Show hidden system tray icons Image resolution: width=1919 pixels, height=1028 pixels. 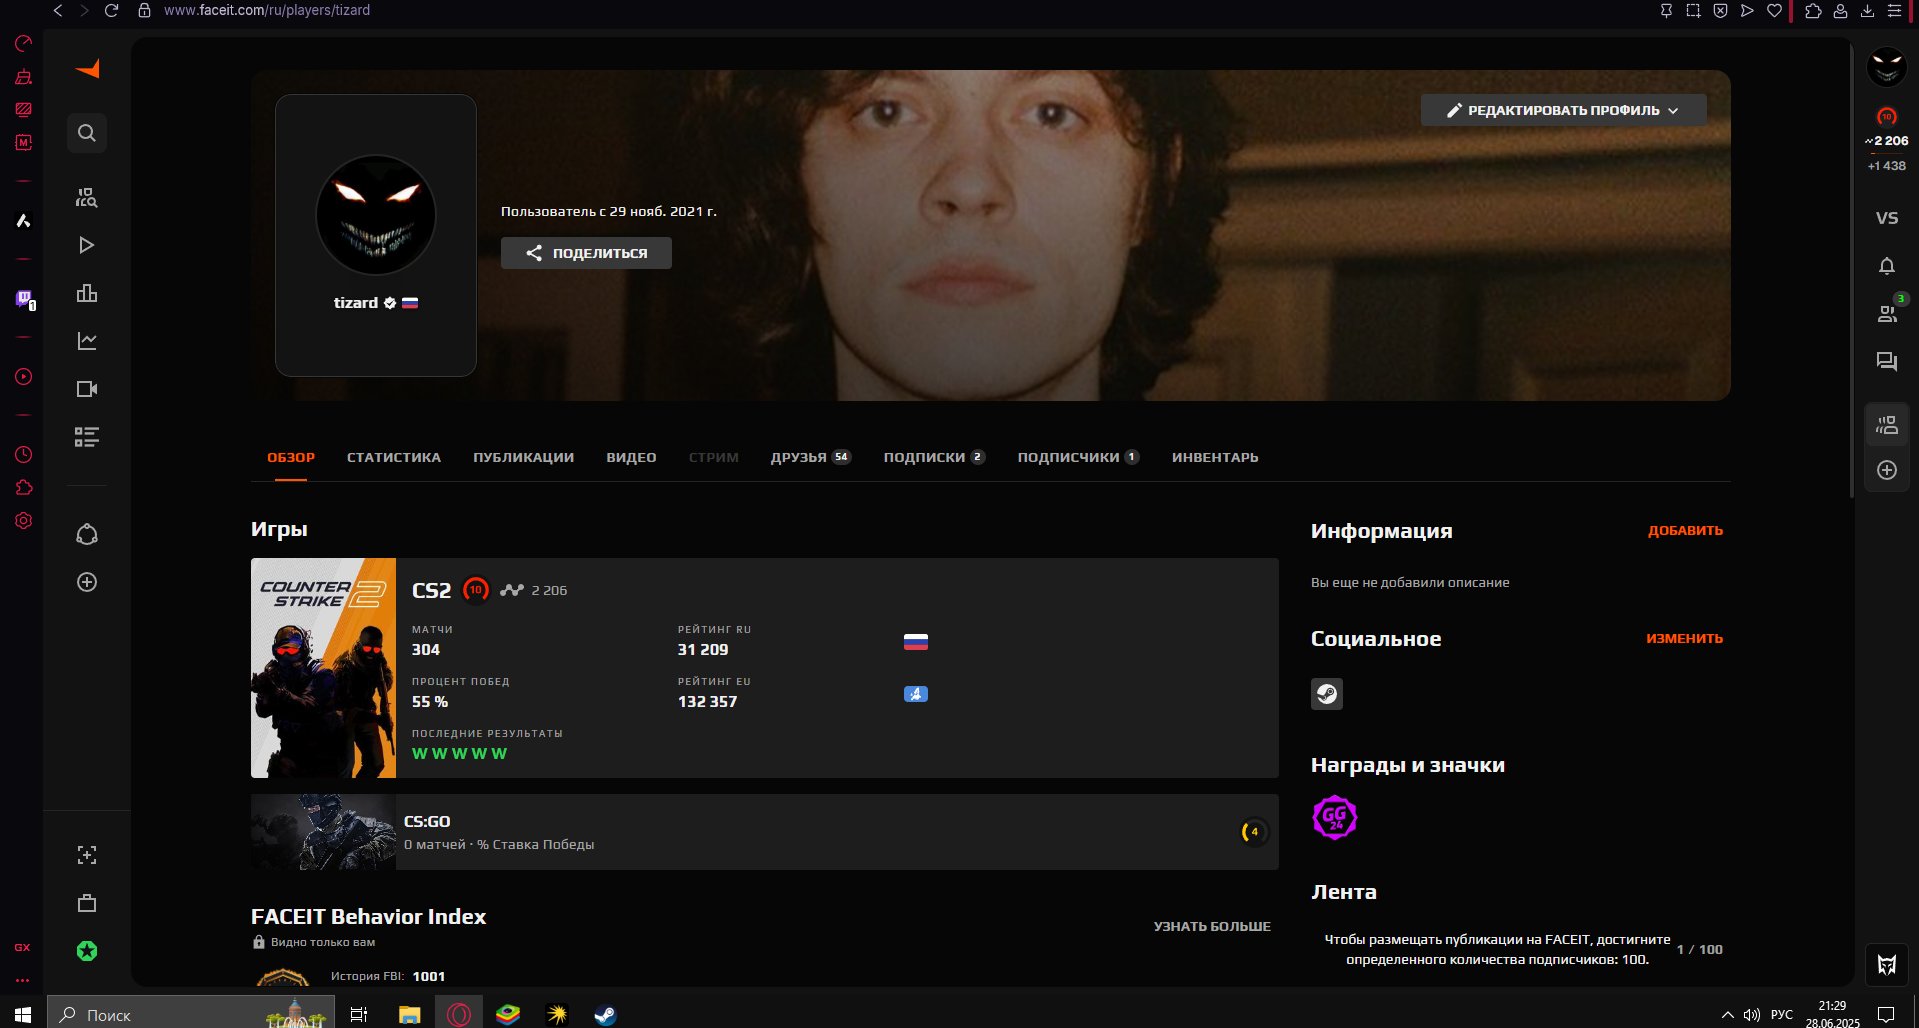[1727, 1014]
